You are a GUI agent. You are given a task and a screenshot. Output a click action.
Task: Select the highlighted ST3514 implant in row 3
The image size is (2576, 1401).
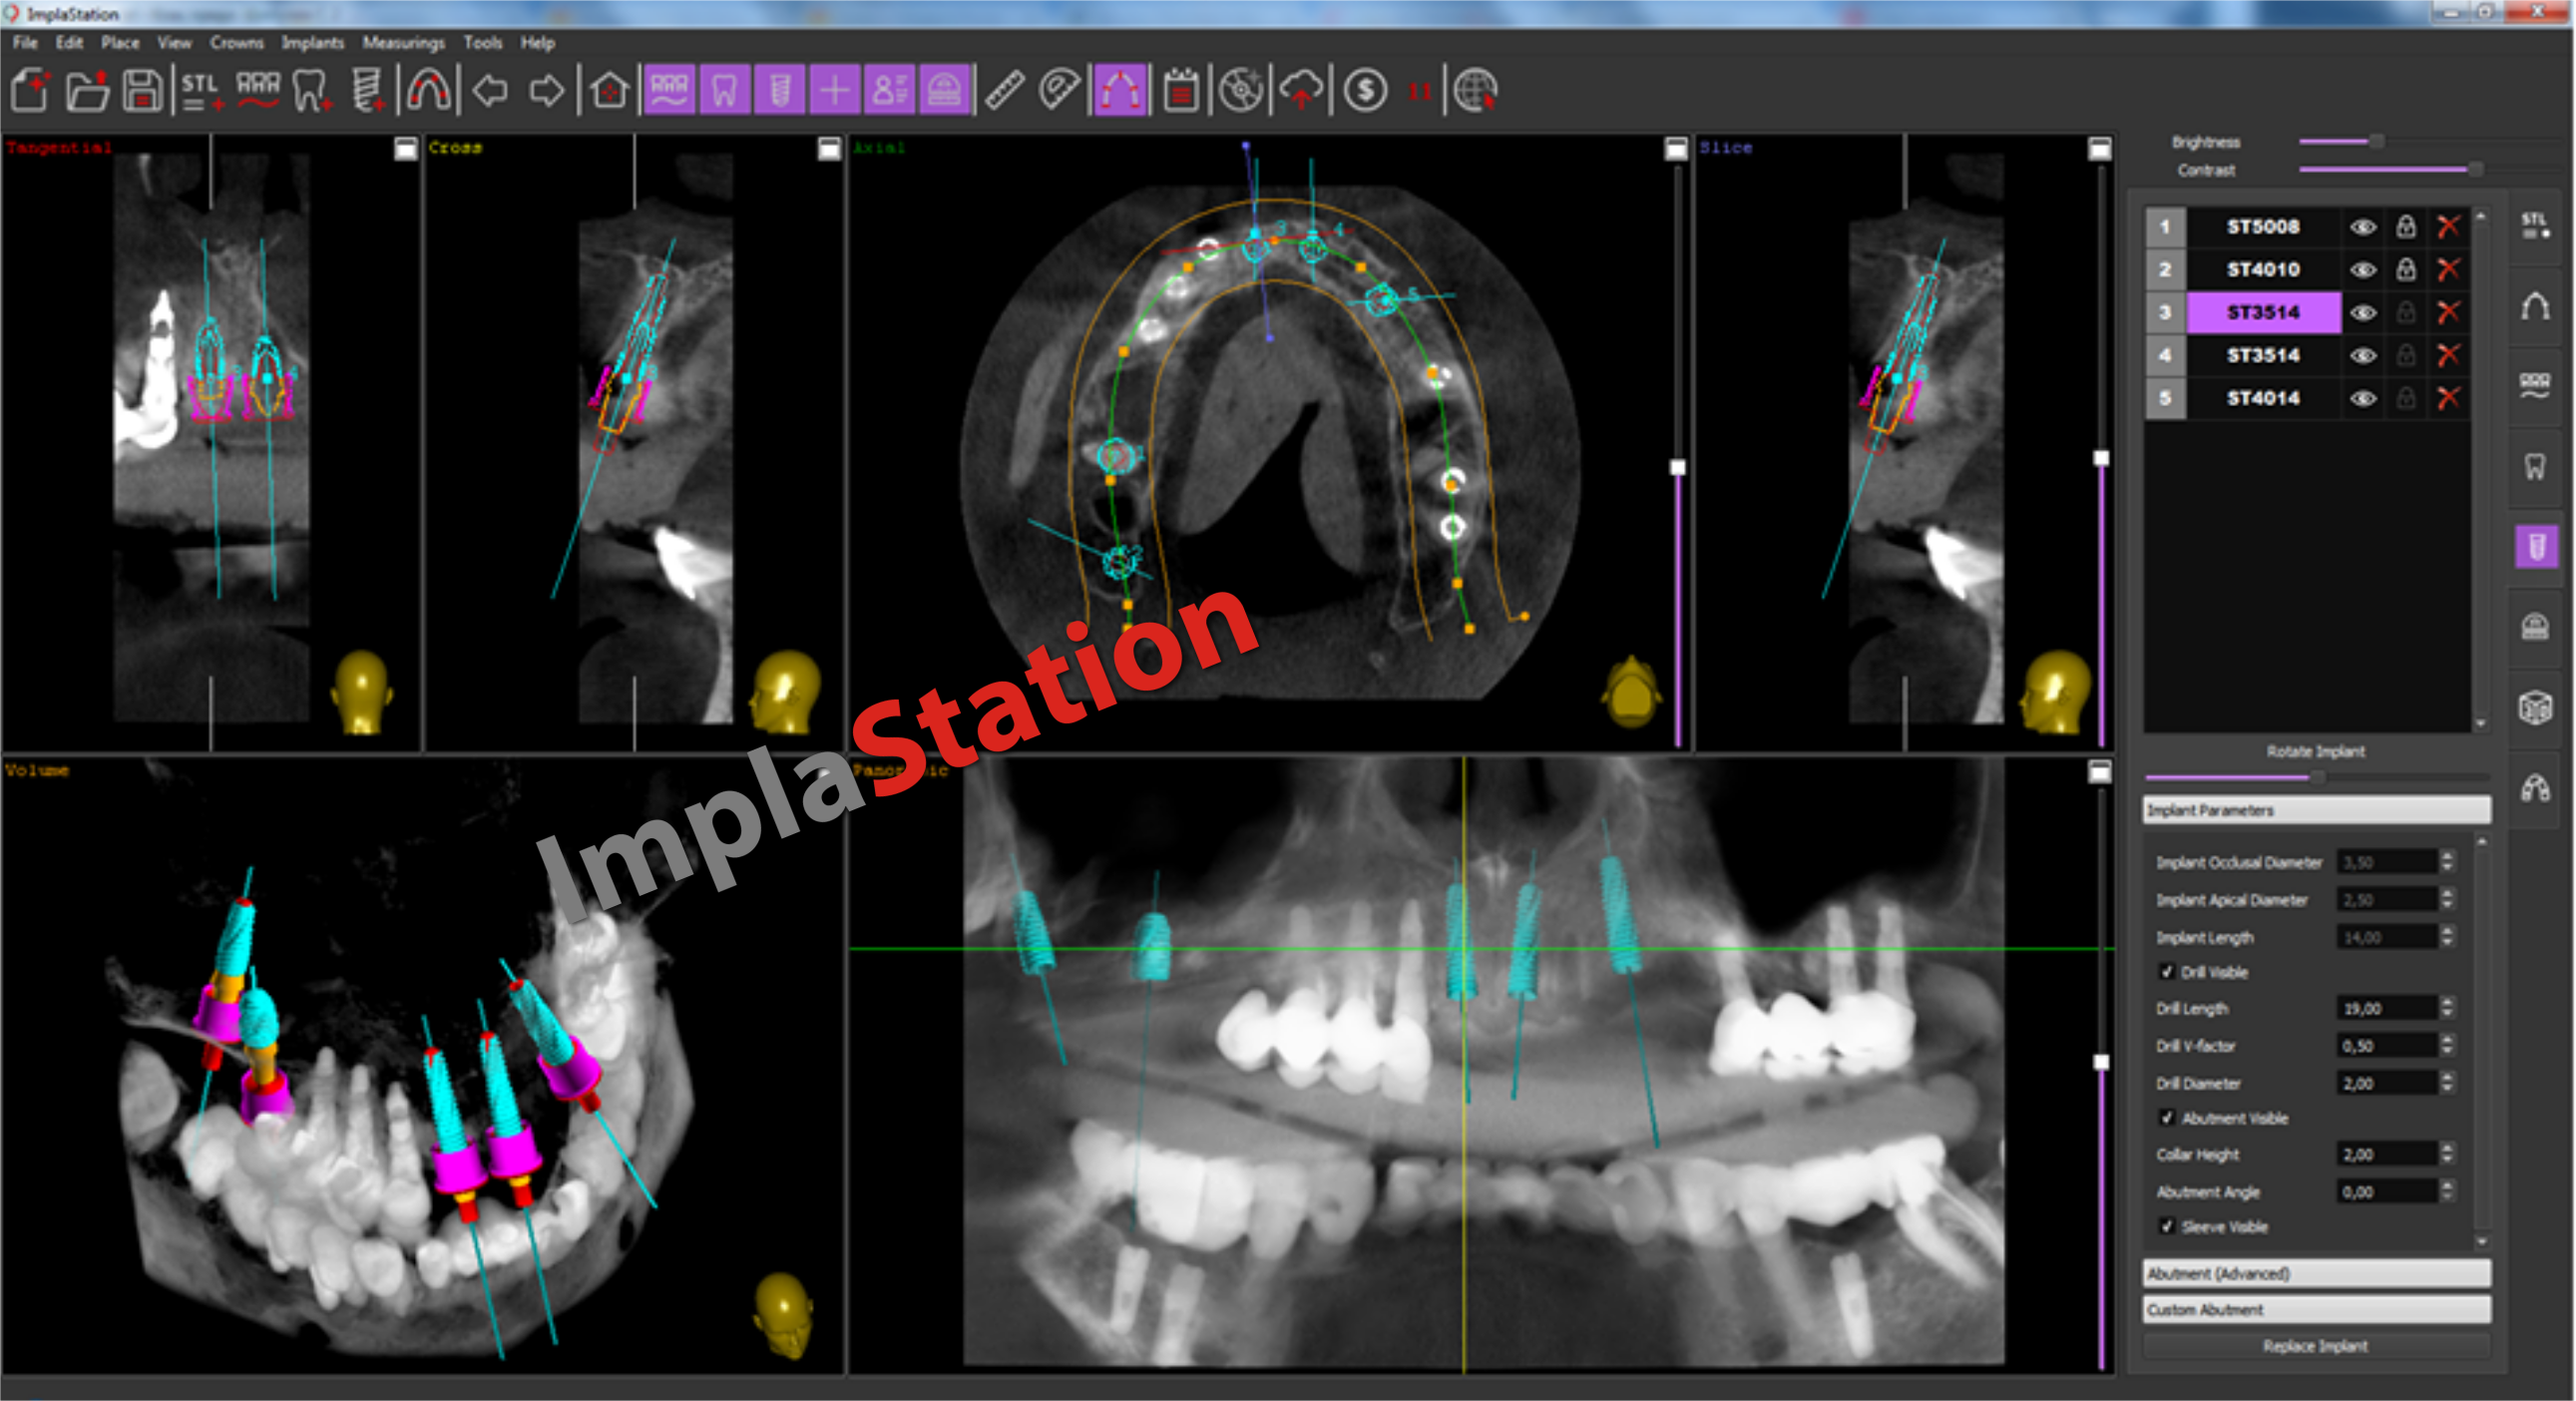2264,312
